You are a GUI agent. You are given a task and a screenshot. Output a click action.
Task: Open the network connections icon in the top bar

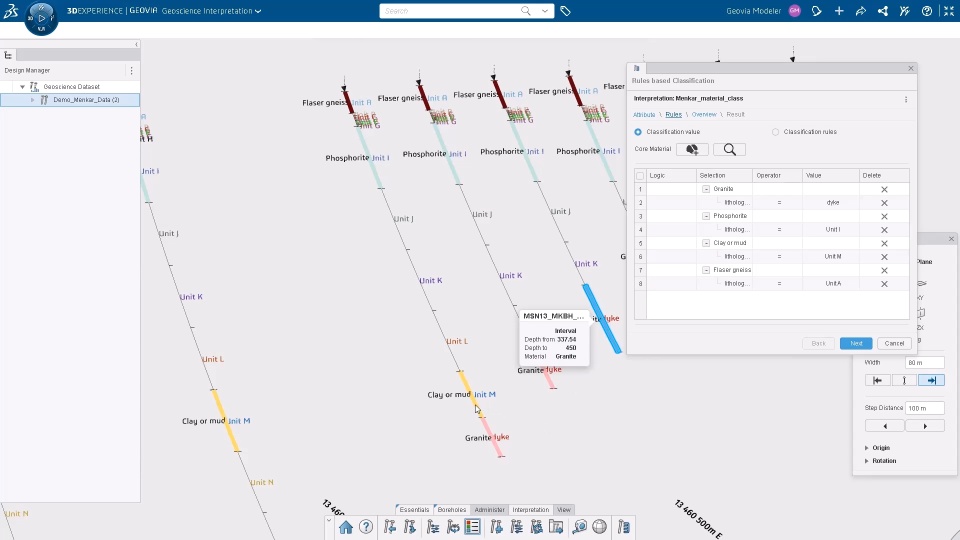click(x=883, y=11)
